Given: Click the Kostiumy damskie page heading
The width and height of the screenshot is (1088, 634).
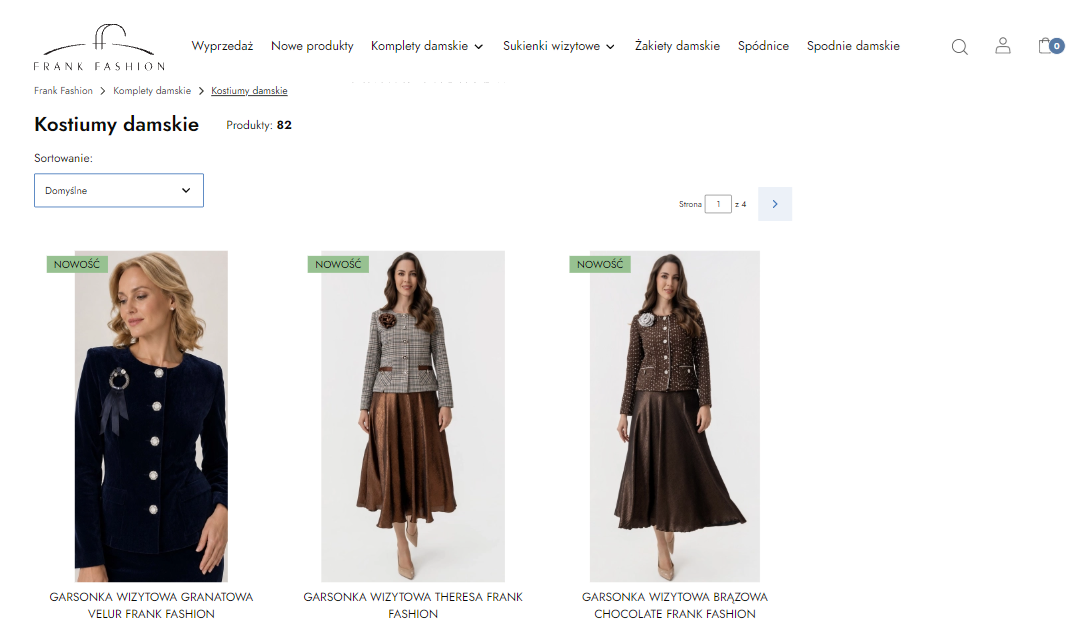Looking at the screenshot, I should pos(117,125).
